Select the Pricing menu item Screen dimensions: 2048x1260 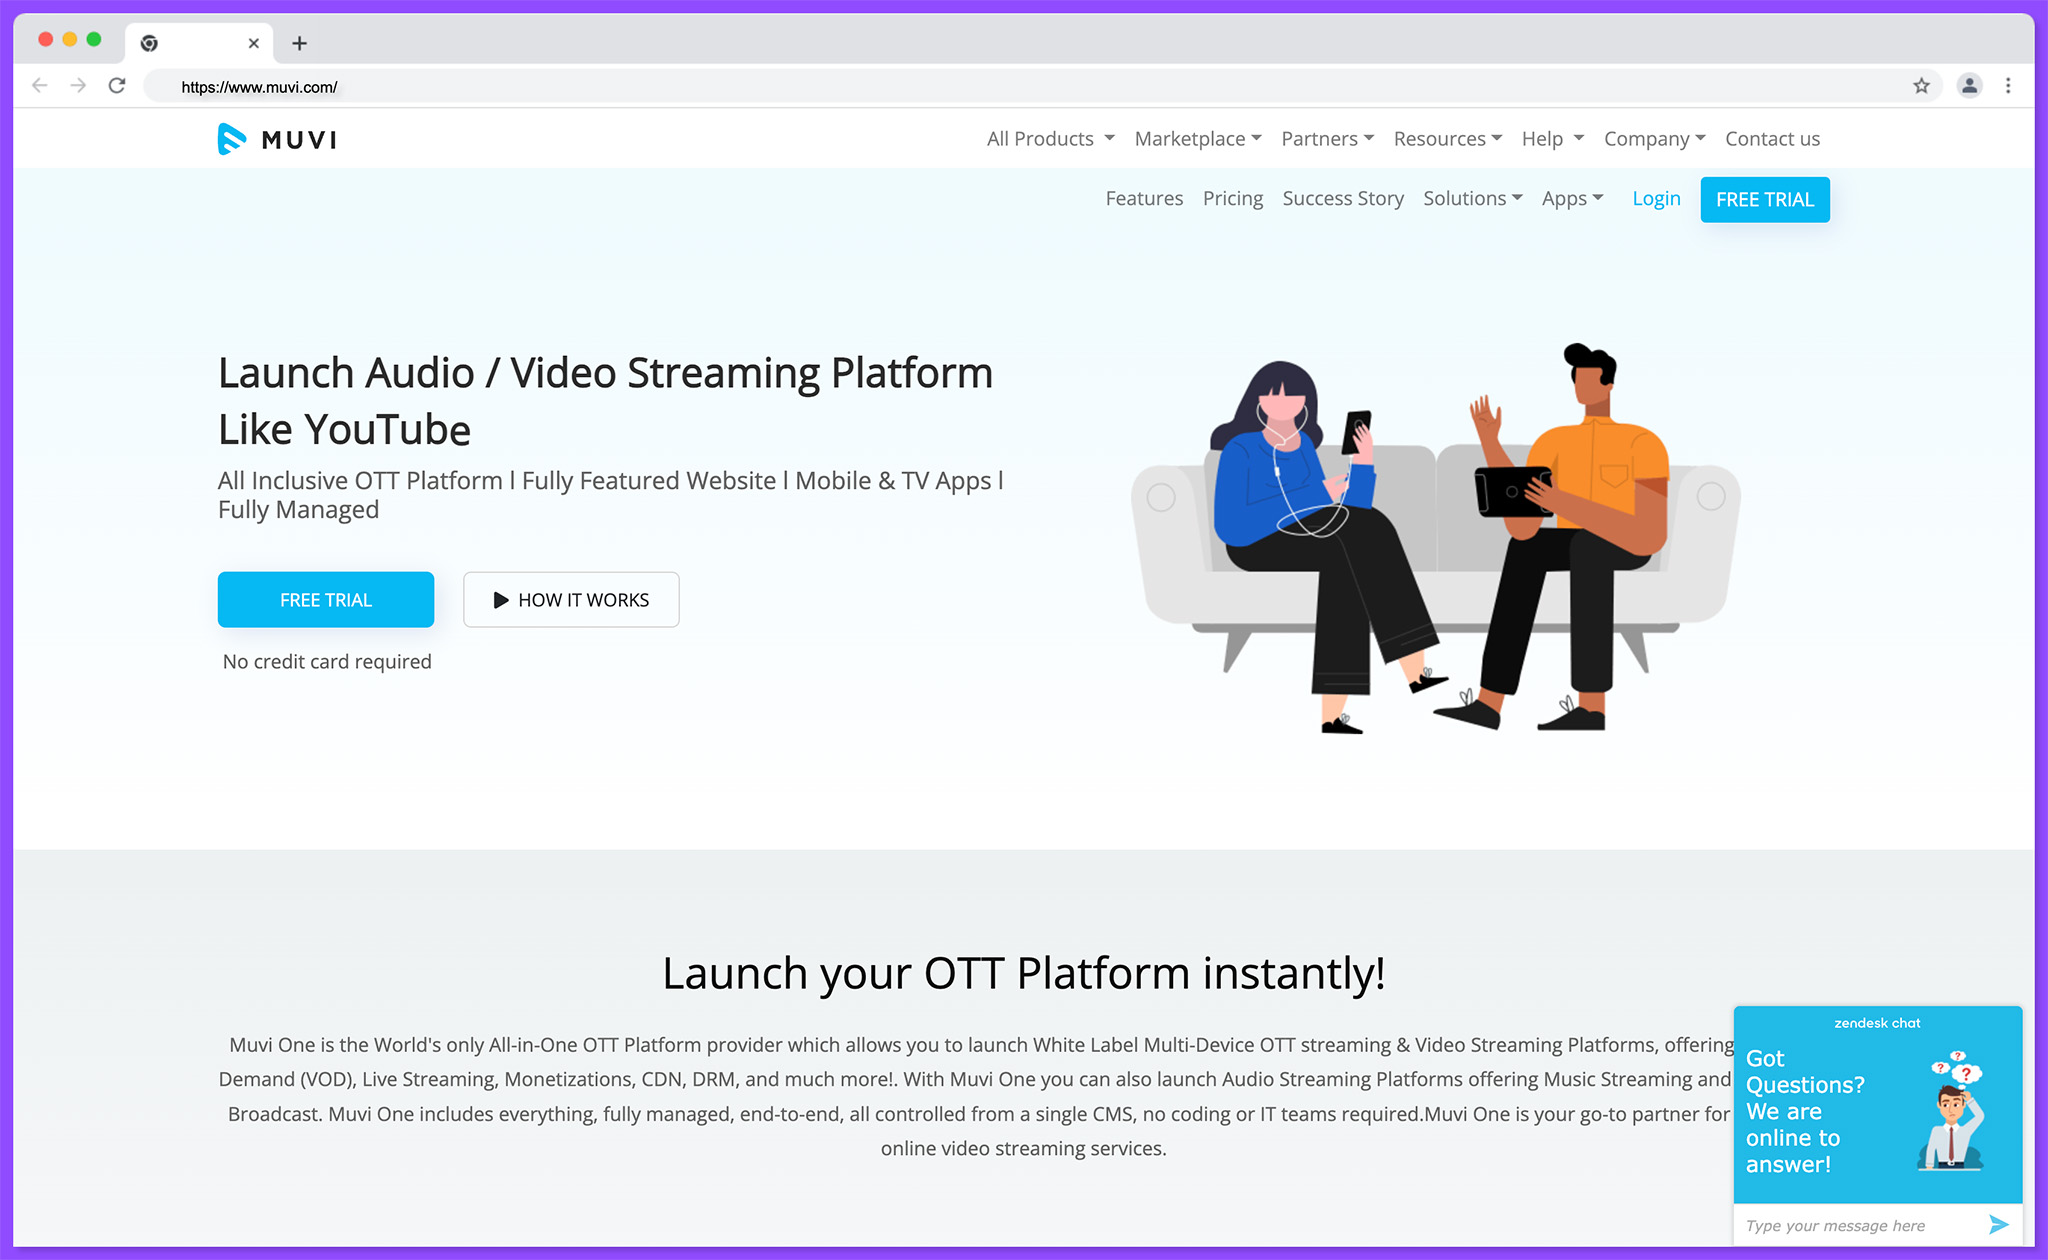[1233, 198]
